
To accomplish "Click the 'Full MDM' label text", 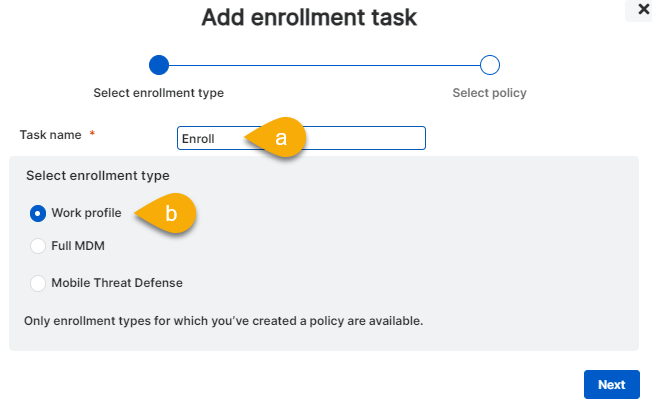I will pos(78,245).
